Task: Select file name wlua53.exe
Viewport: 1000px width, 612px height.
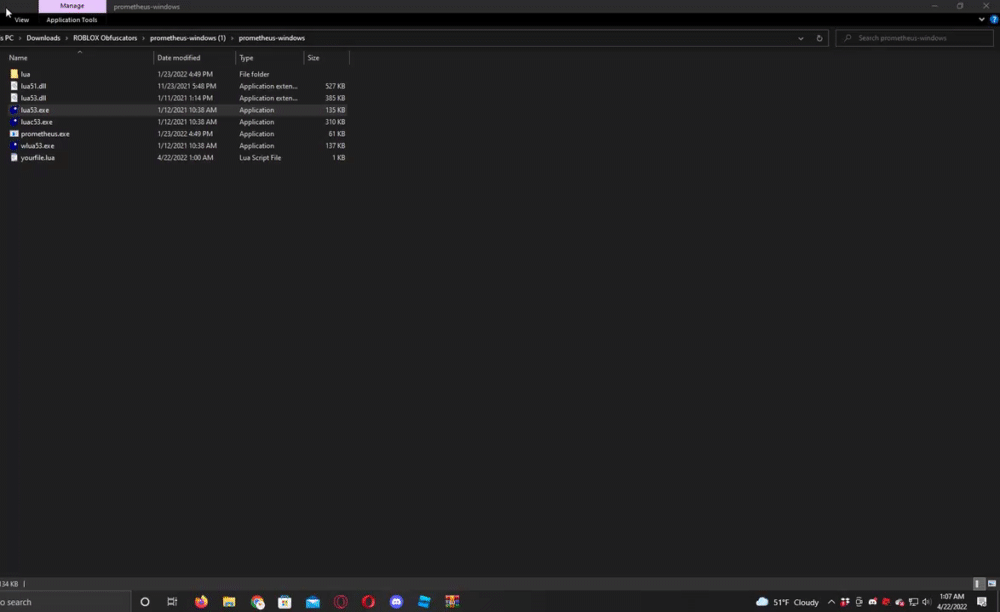Action: pos(38,146)
